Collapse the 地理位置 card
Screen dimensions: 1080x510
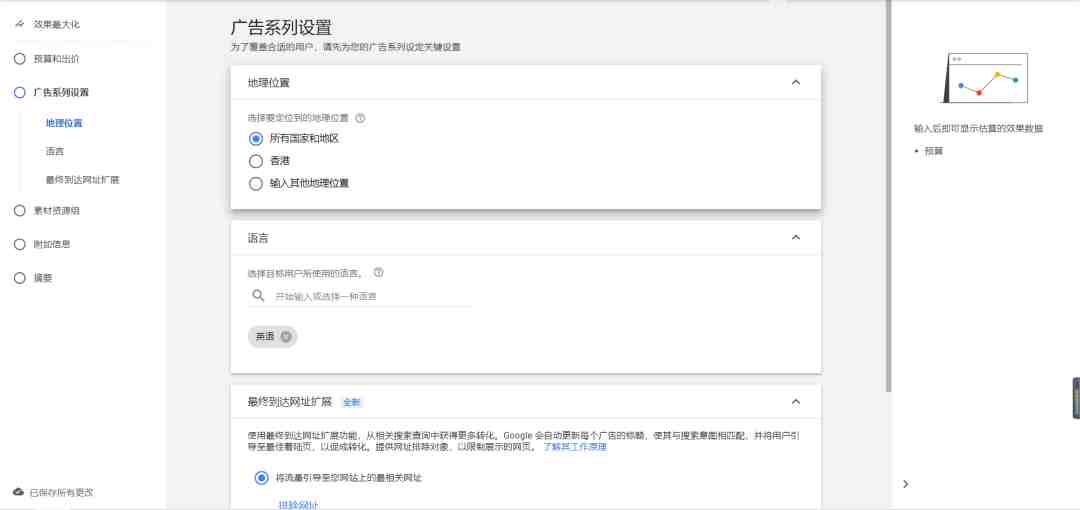click(796, 83)
